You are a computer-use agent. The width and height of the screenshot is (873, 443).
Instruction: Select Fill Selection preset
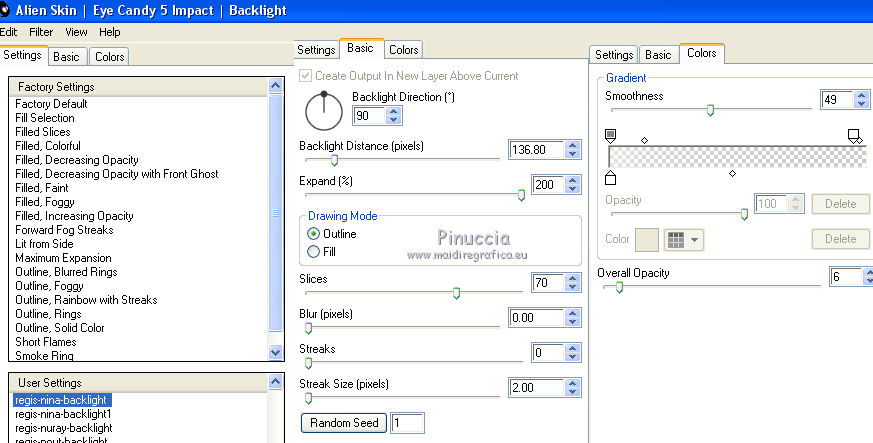coord(45,118)
